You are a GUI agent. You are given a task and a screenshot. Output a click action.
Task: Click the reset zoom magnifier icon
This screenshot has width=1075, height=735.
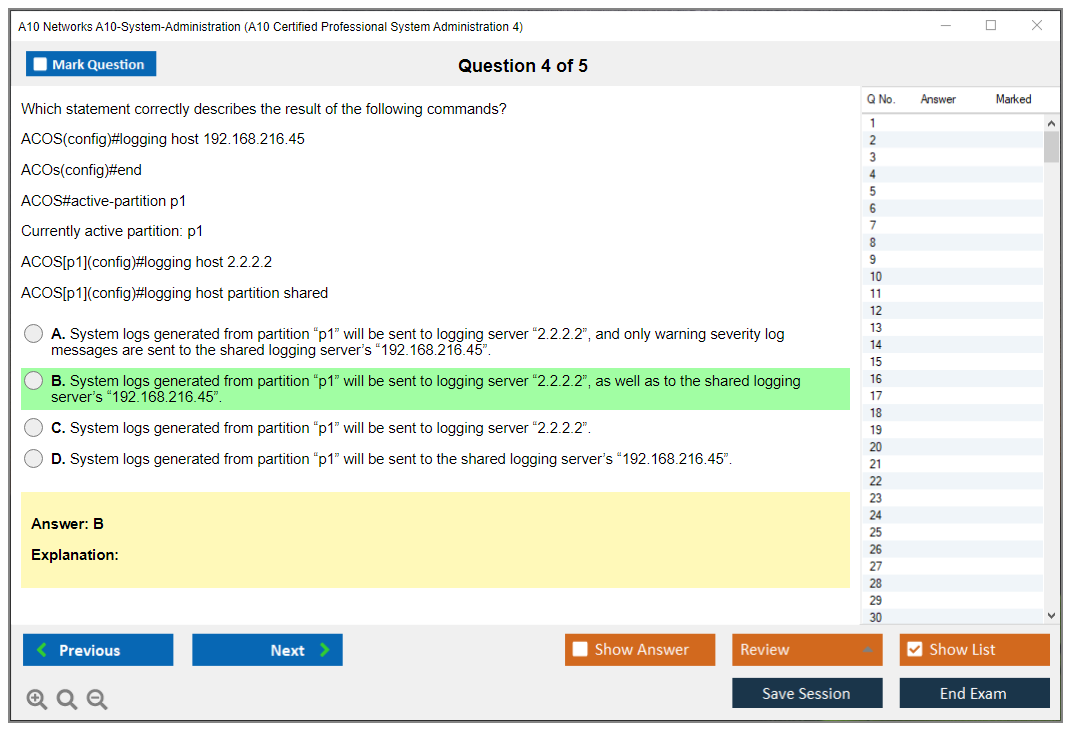pos(67,700)
